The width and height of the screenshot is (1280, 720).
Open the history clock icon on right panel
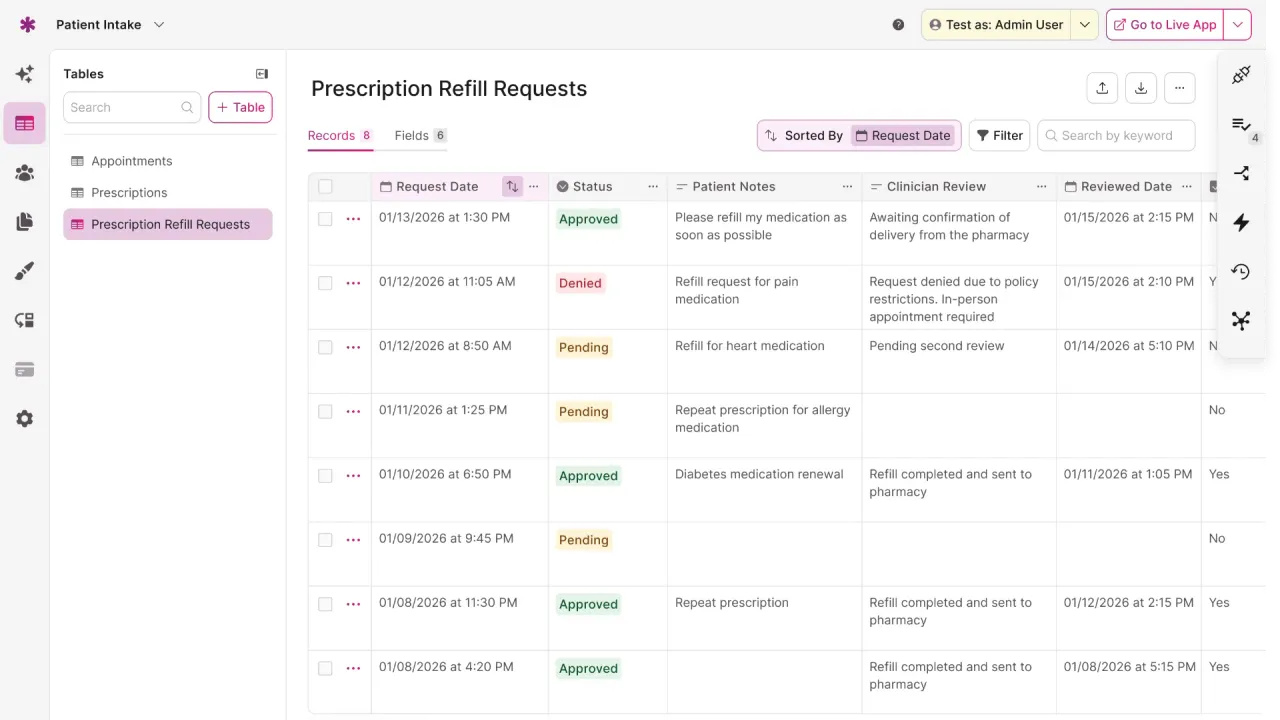click(1241, 271)
